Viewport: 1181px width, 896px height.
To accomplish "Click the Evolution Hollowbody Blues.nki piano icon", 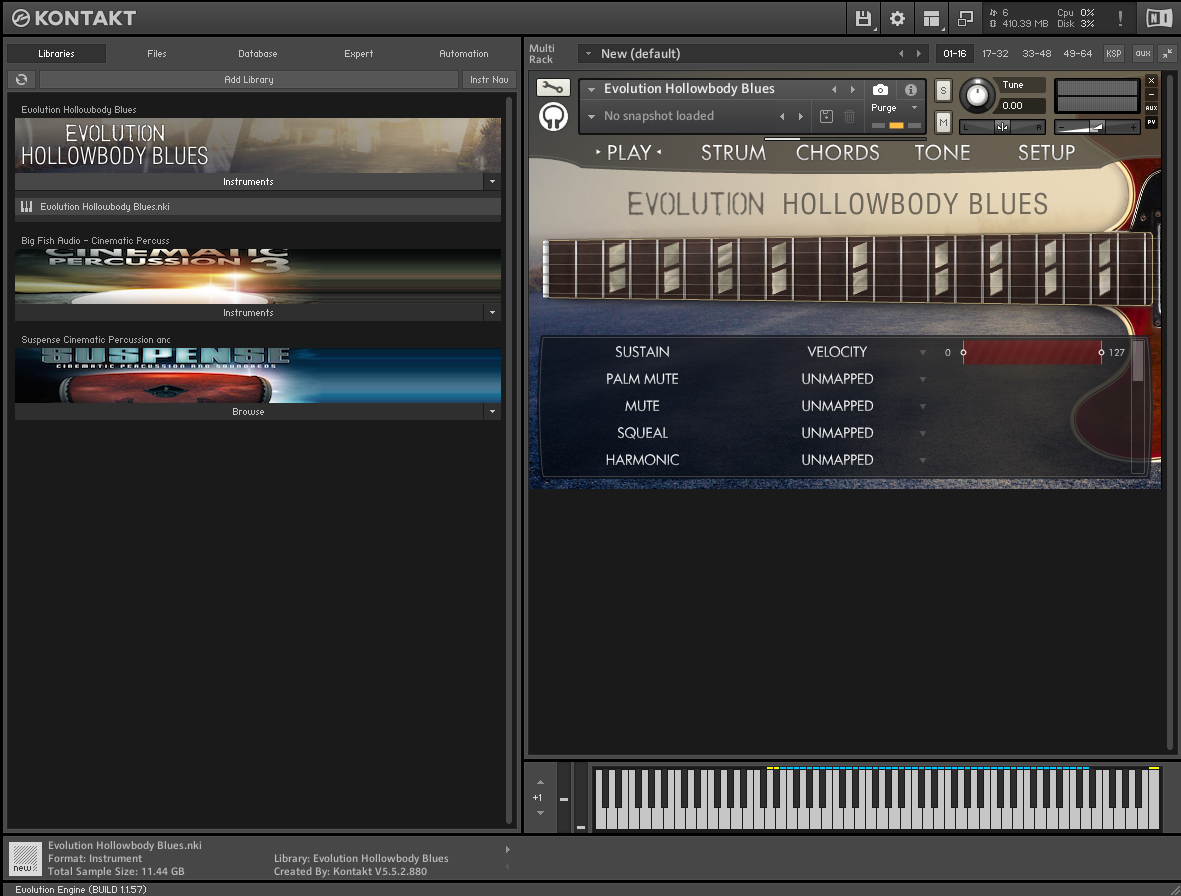I will (x=26, y=206).
